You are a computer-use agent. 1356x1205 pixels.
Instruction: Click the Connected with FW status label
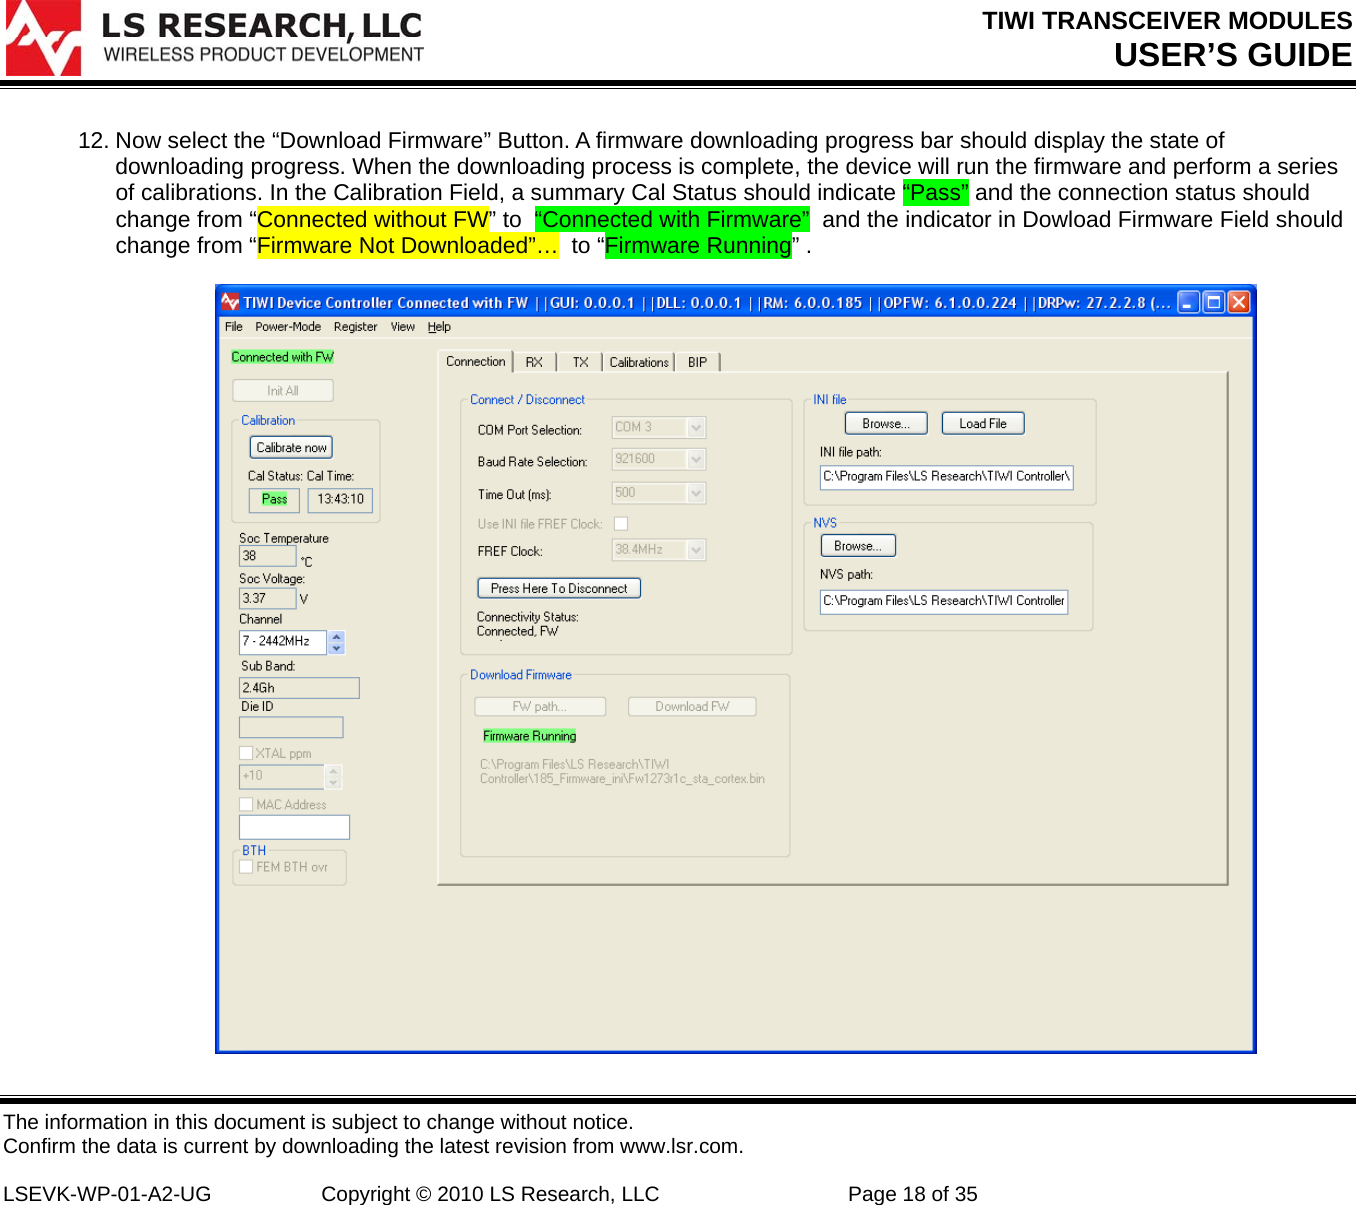click(283, 357)
